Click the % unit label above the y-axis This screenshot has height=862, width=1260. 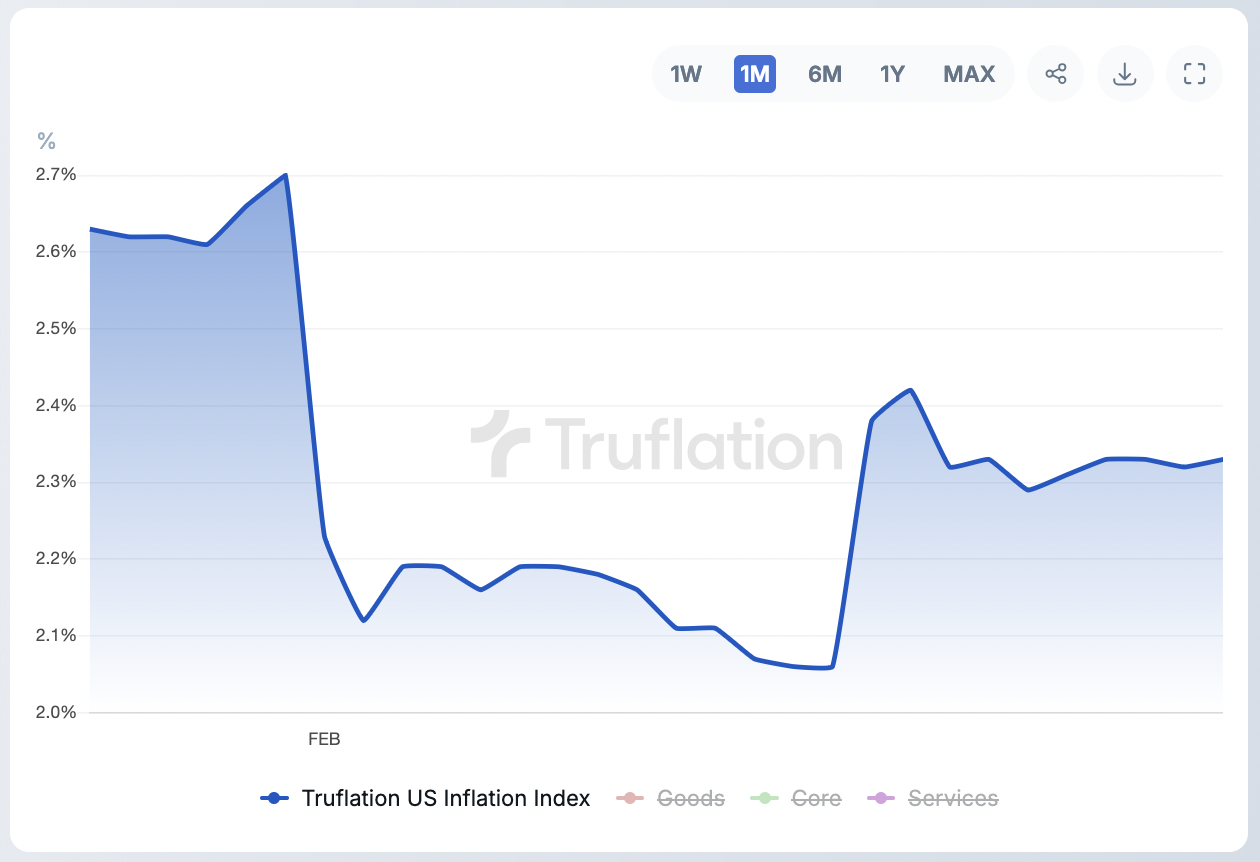click(46, 140)
